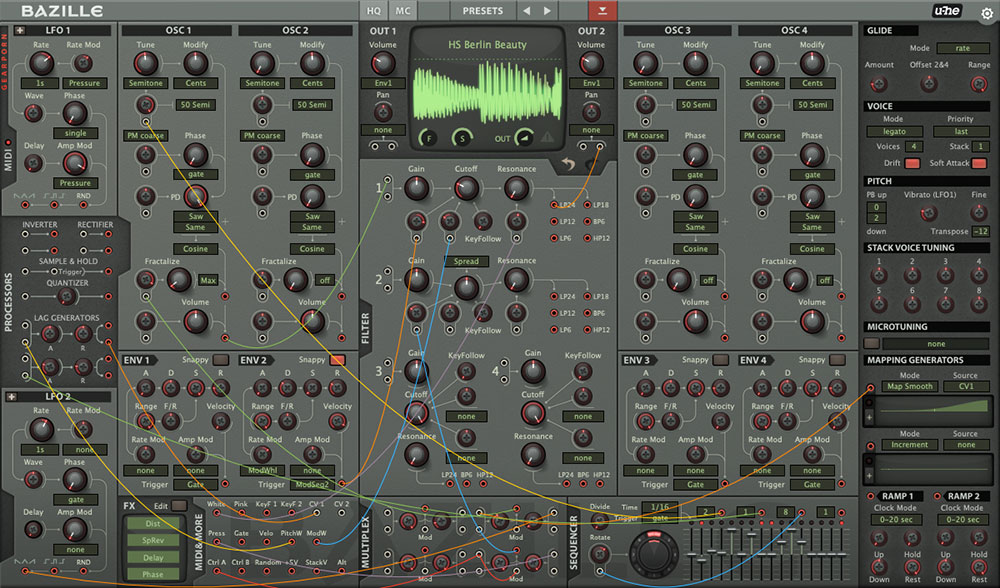Disable the voice Drift switch
The height and width of the screenshot is (588, 1000).
tap(912, 163)
